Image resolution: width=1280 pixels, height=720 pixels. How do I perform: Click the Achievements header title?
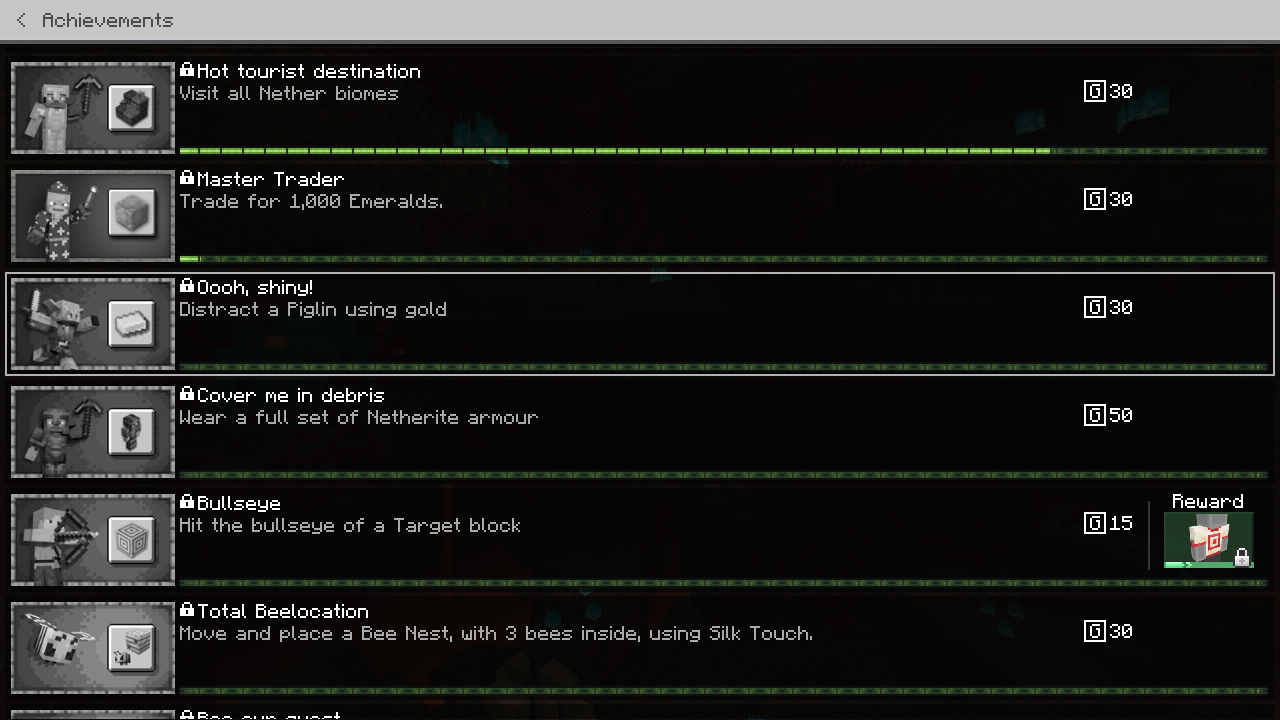tap(108, 20)
